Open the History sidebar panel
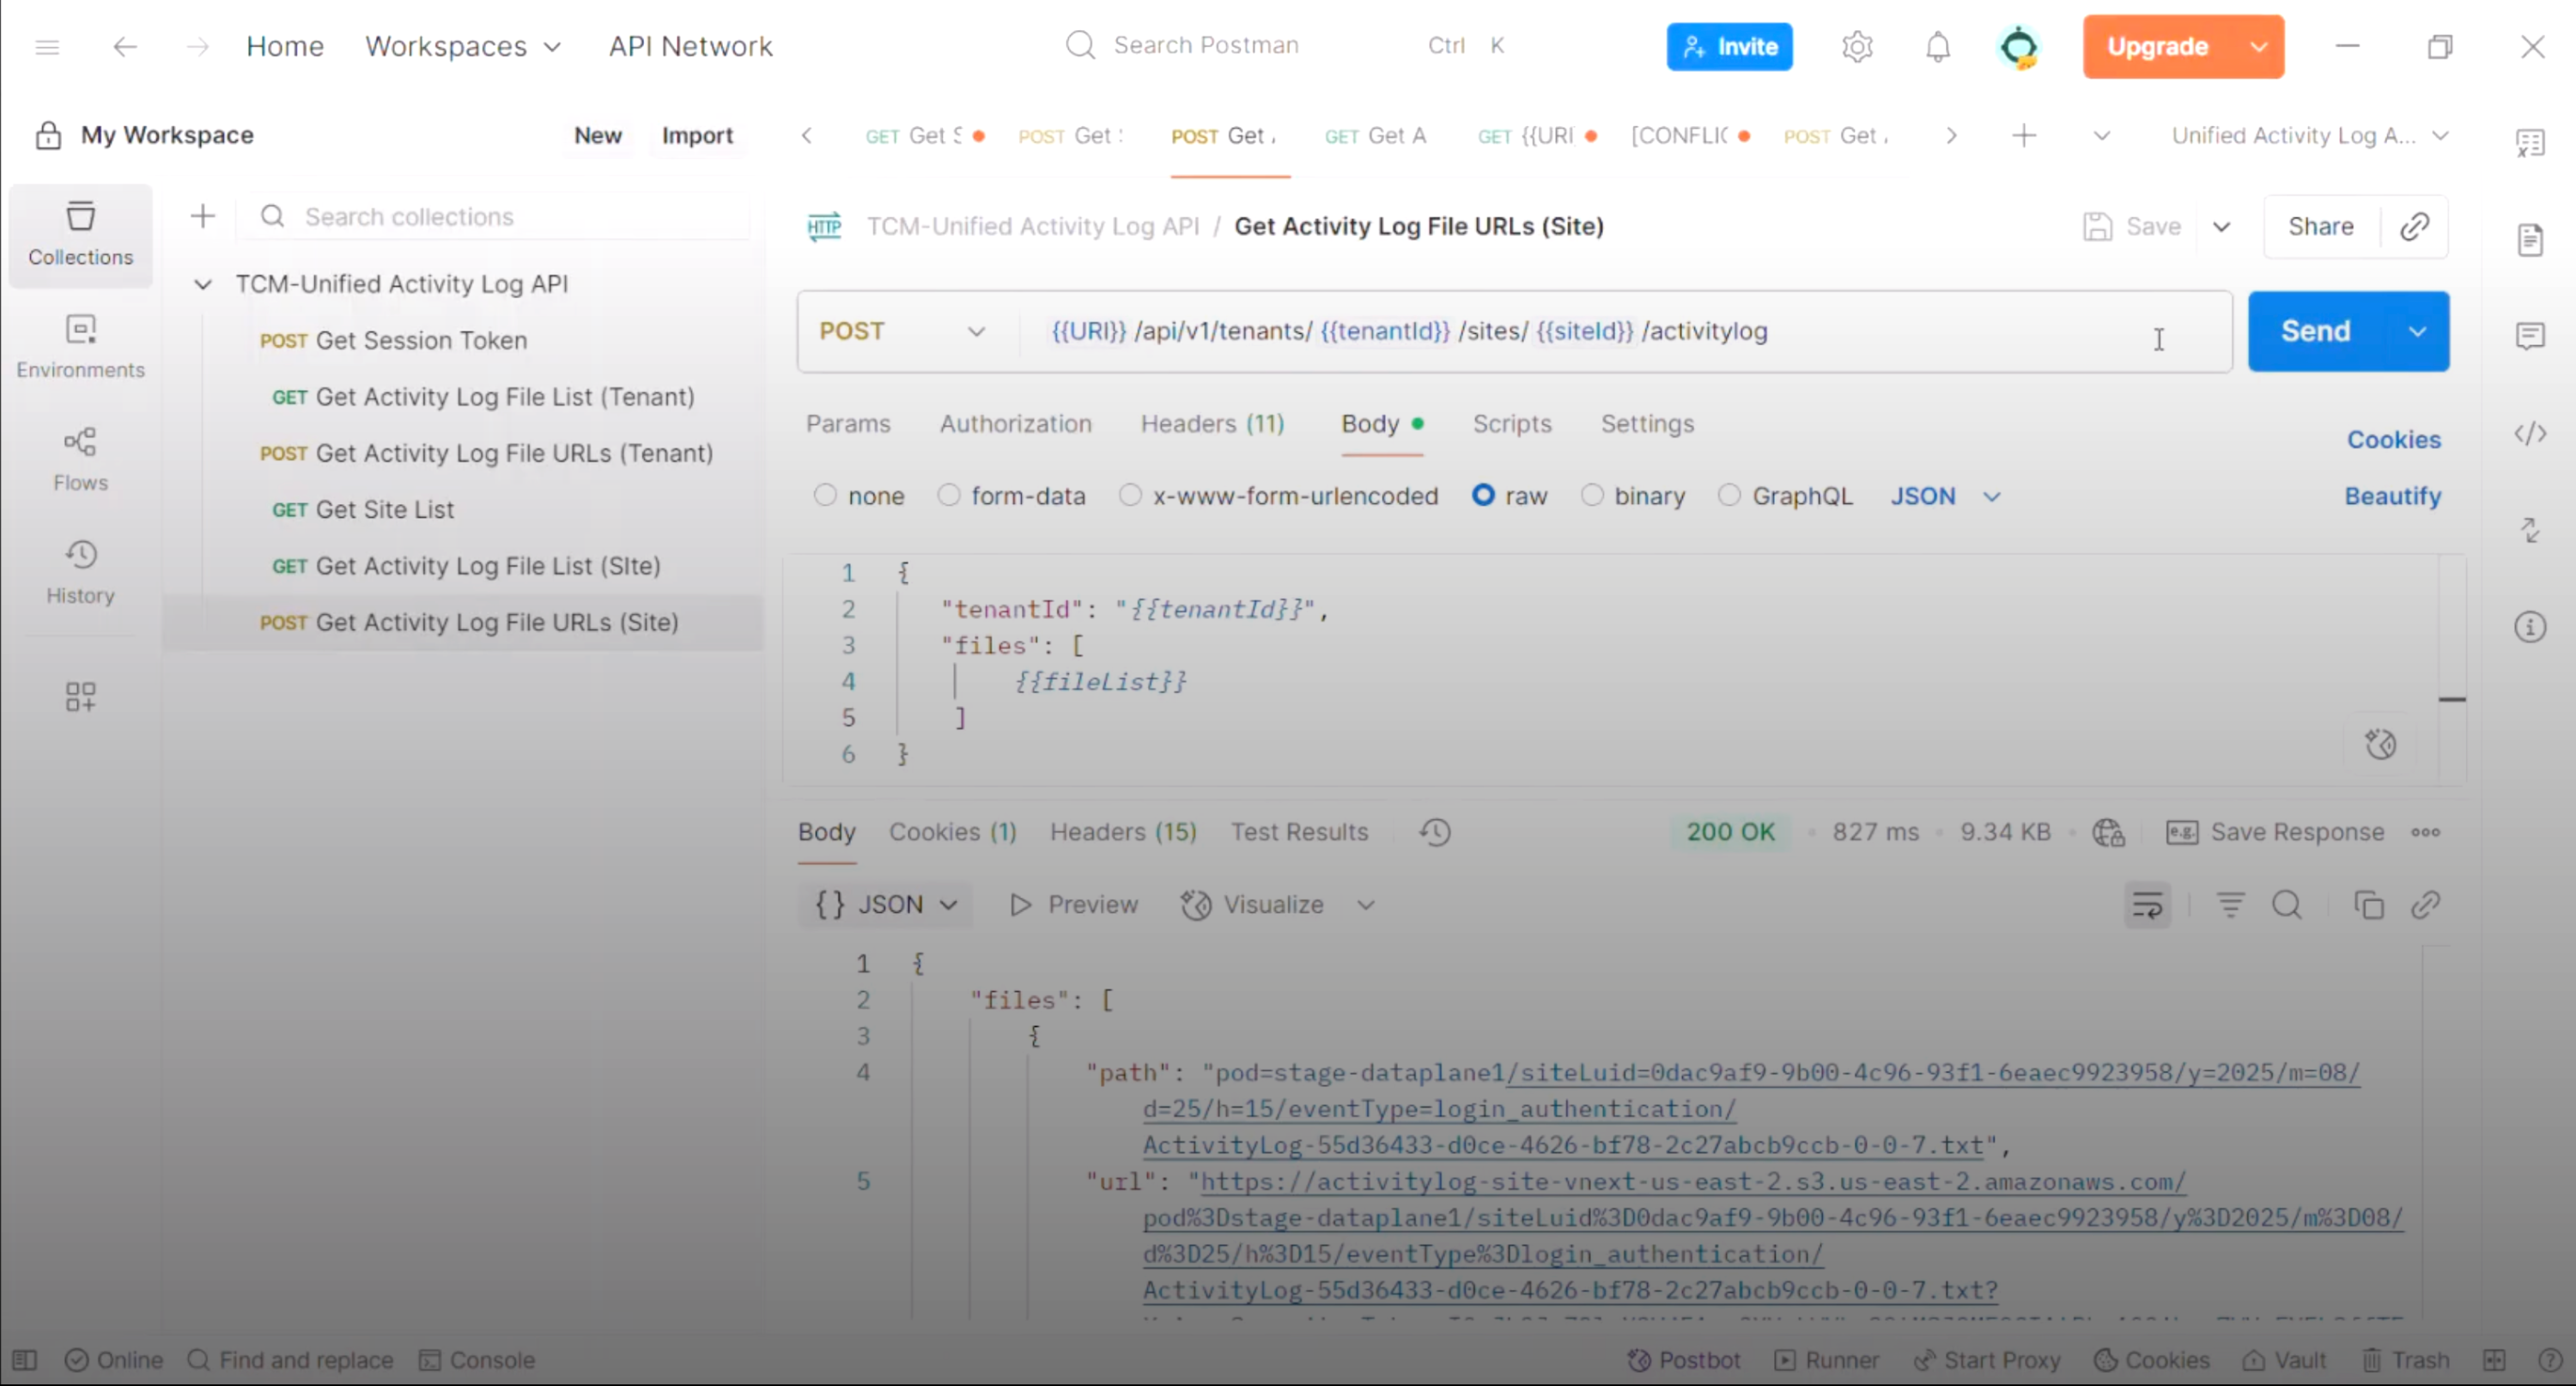The height and width of the screenshot is (1386, 2576). [x=80, y=571]
